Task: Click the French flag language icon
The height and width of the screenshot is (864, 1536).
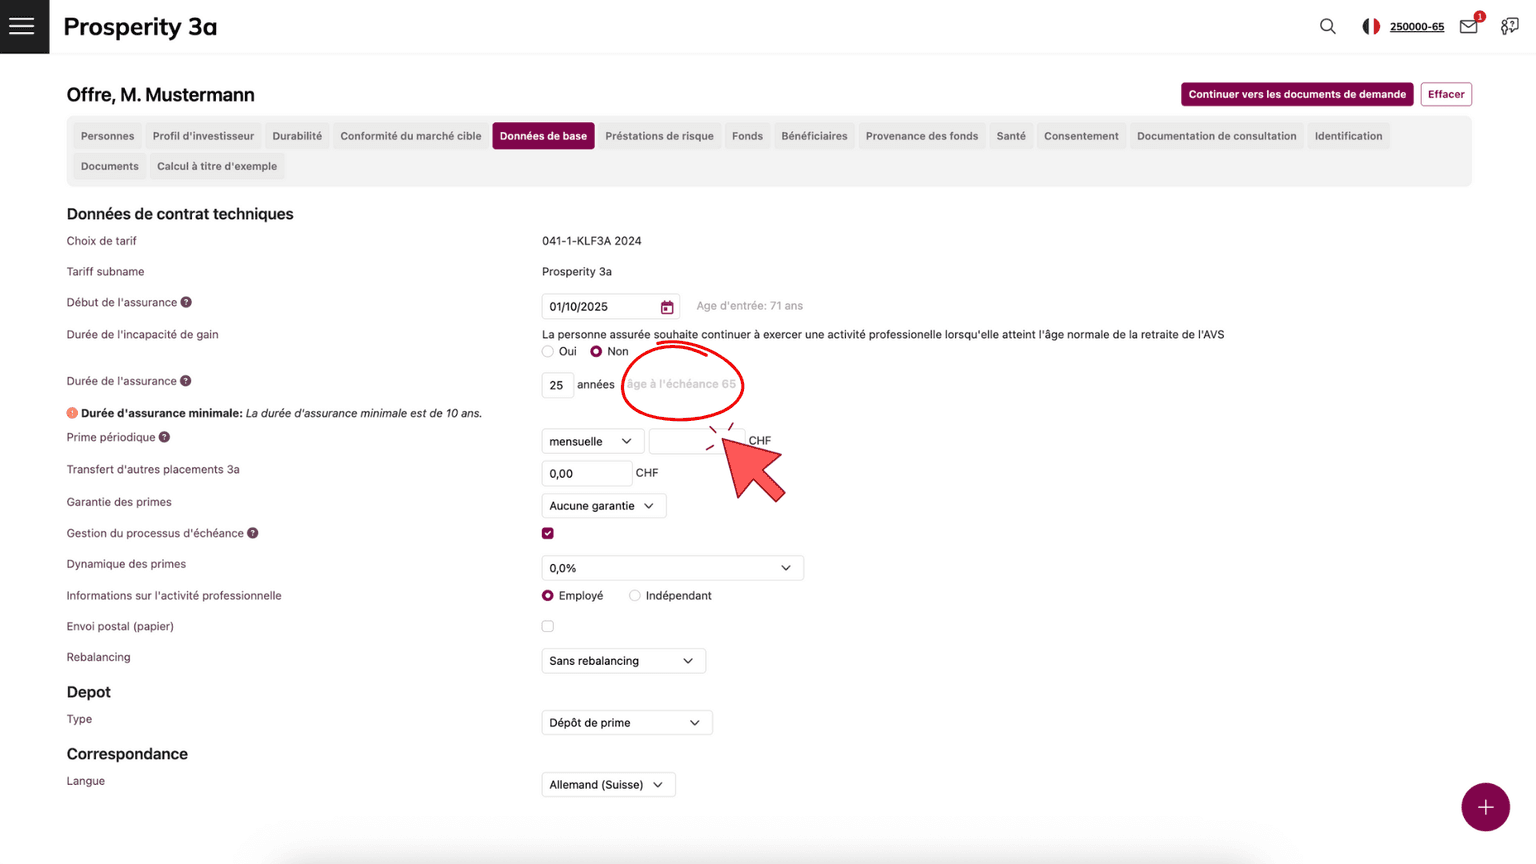Action: click(1371, 27)
